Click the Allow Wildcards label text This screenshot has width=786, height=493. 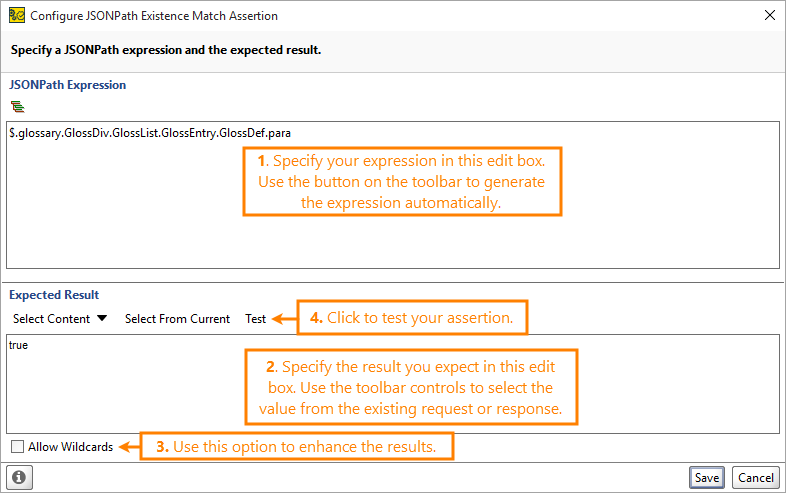[71, 447]
